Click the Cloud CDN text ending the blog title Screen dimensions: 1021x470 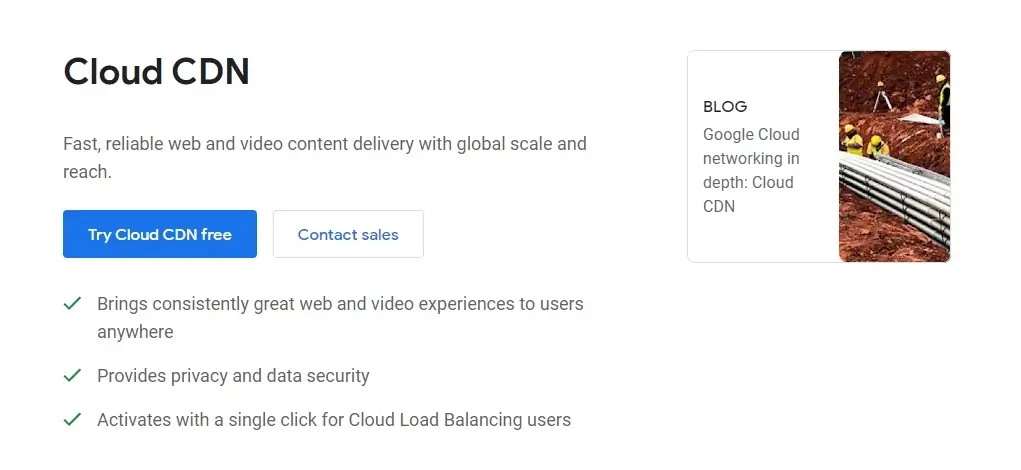pos(748,194)
